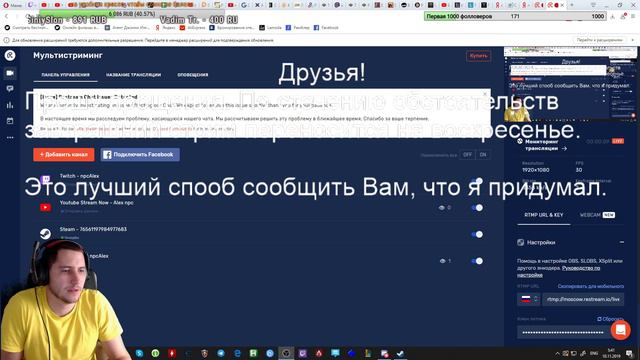Open OBS Studio from the taskbar
This screenshot has width=640, height=360.
[x=286, y=353]
